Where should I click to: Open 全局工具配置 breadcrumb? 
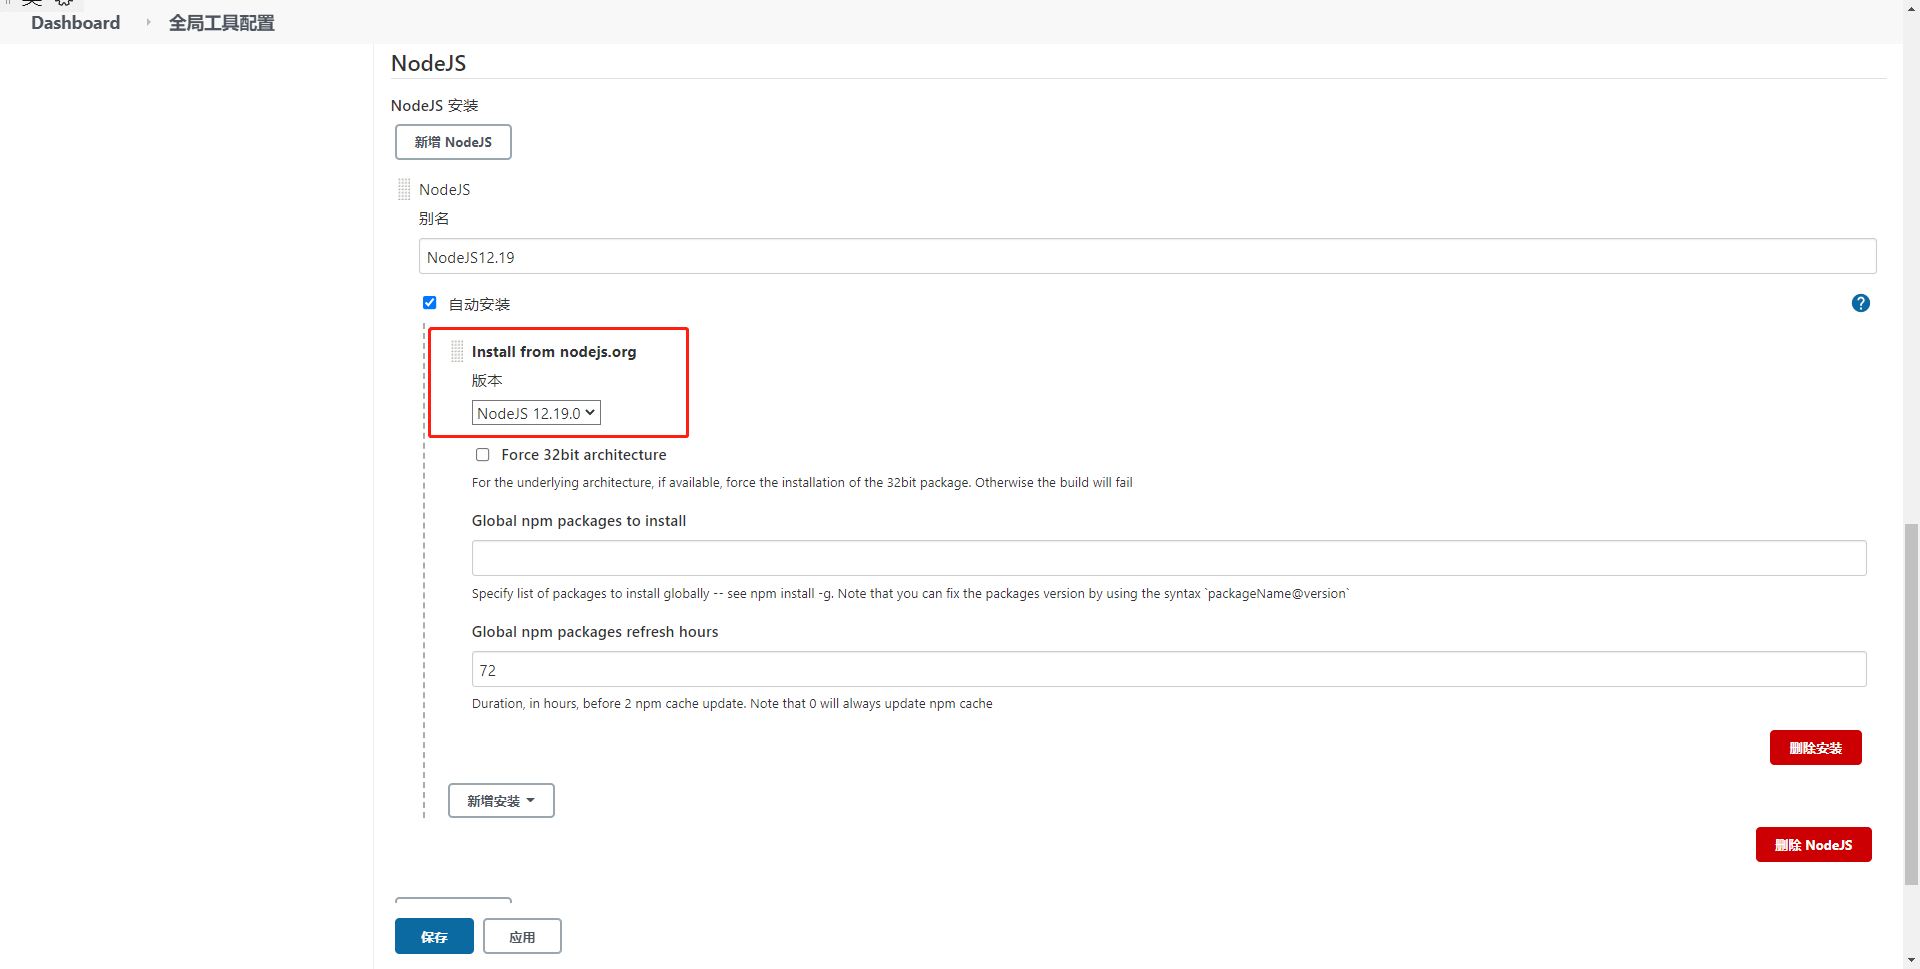221,22
